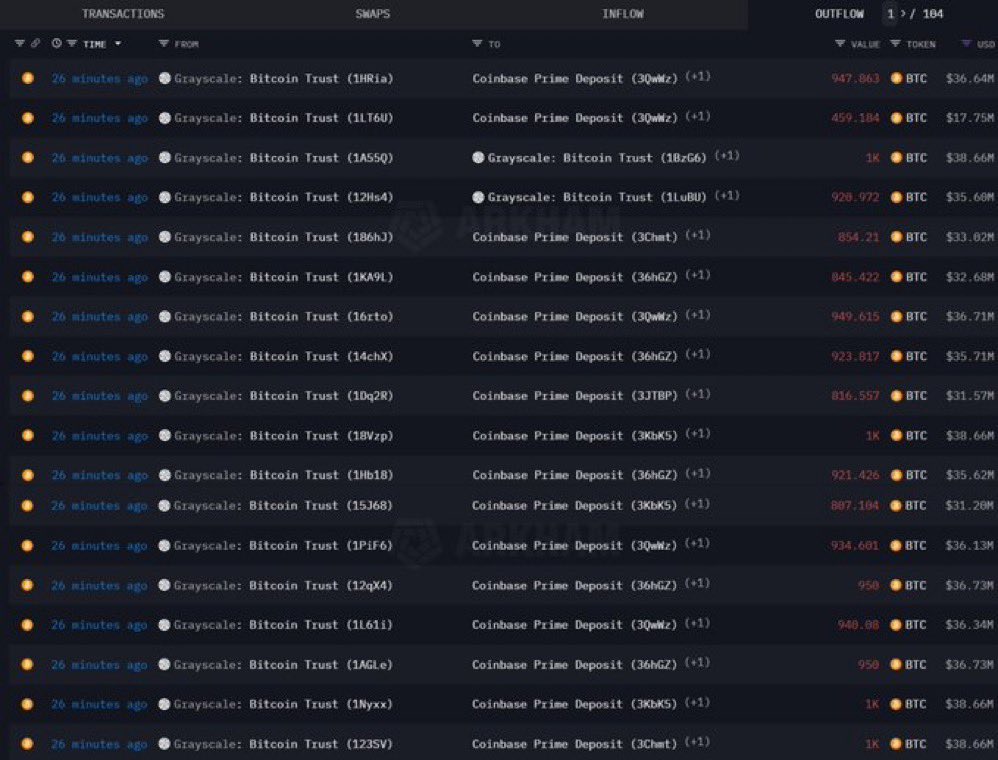Open '26 minutes ago' link in 1PiF6 row
This screenshot has width=998, height=760.
(99, 545)
